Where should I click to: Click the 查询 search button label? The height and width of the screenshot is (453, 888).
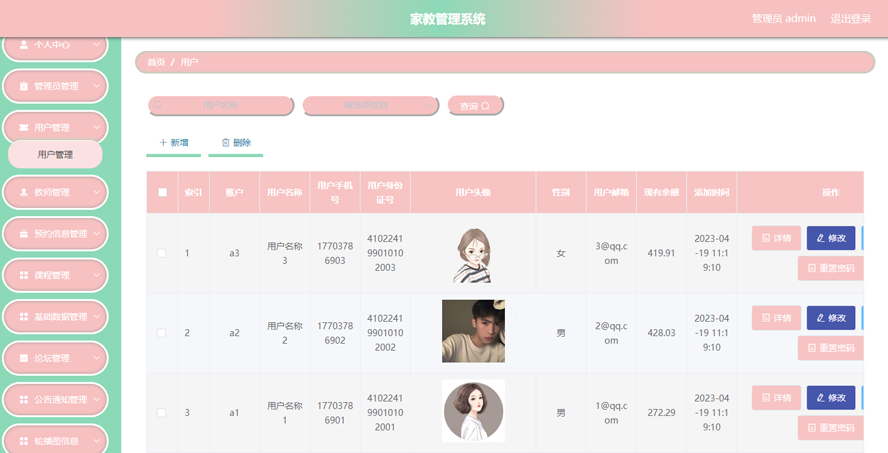pos(469,106)
